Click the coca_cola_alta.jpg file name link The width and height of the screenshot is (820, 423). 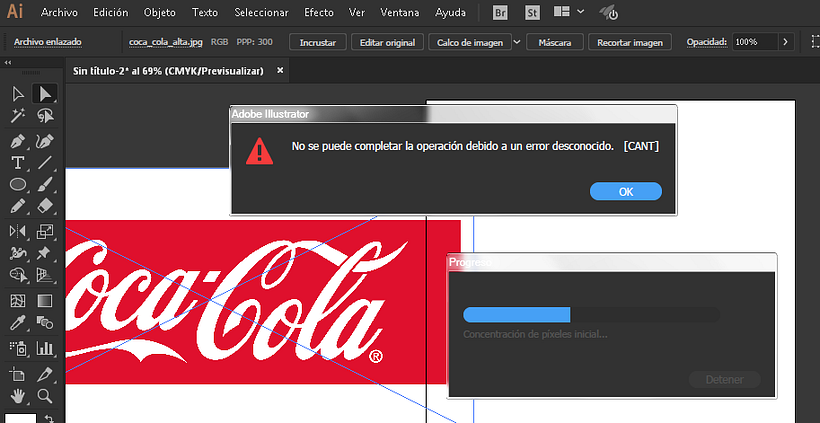pos(165,42)
